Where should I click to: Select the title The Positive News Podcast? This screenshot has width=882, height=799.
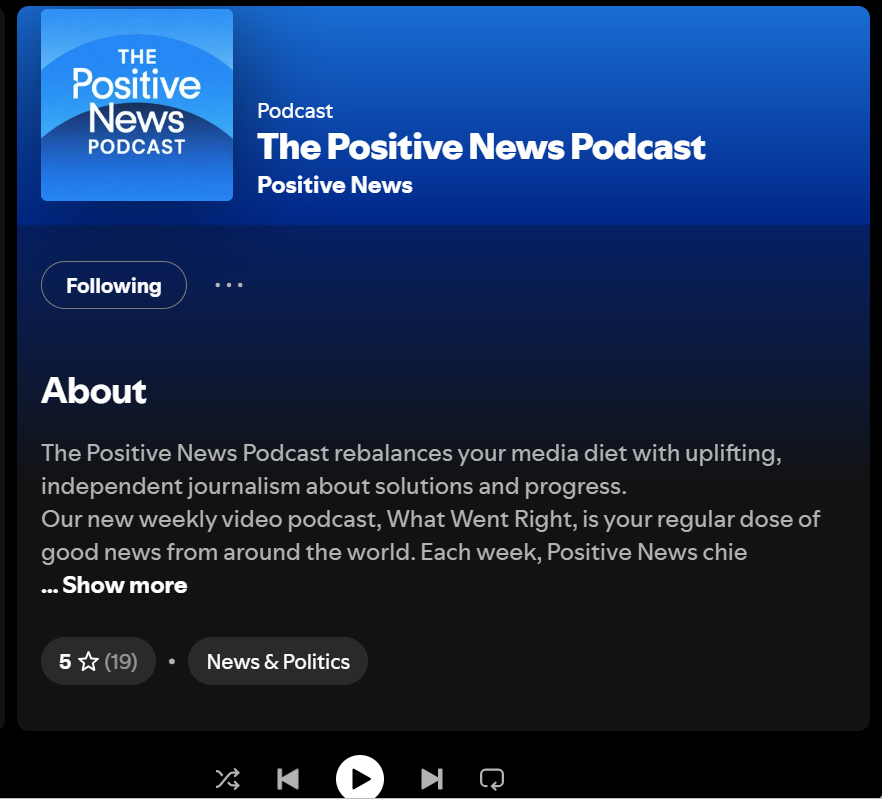point(482,147)
